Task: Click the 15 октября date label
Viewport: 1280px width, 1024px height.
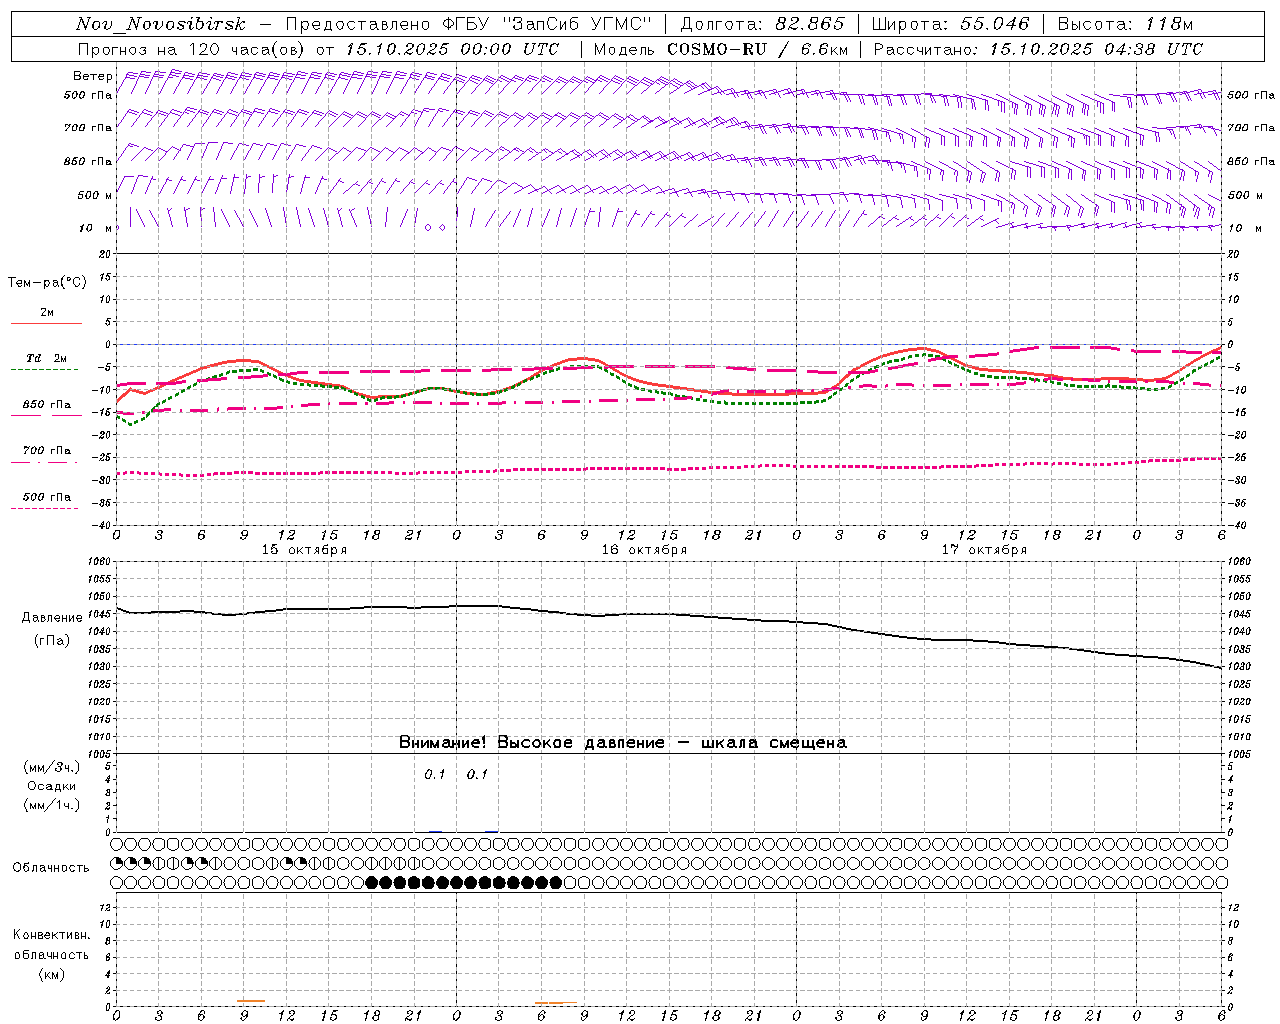Action: tap(304, 550)
